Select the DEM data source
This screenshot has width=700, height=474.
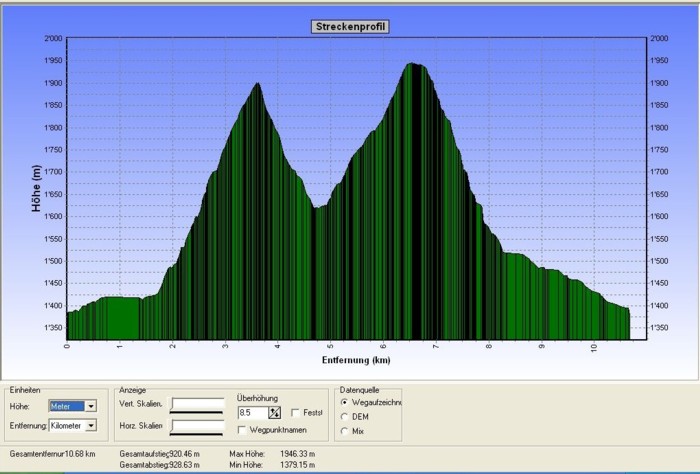pyautogui.click(x=346, y=417)
